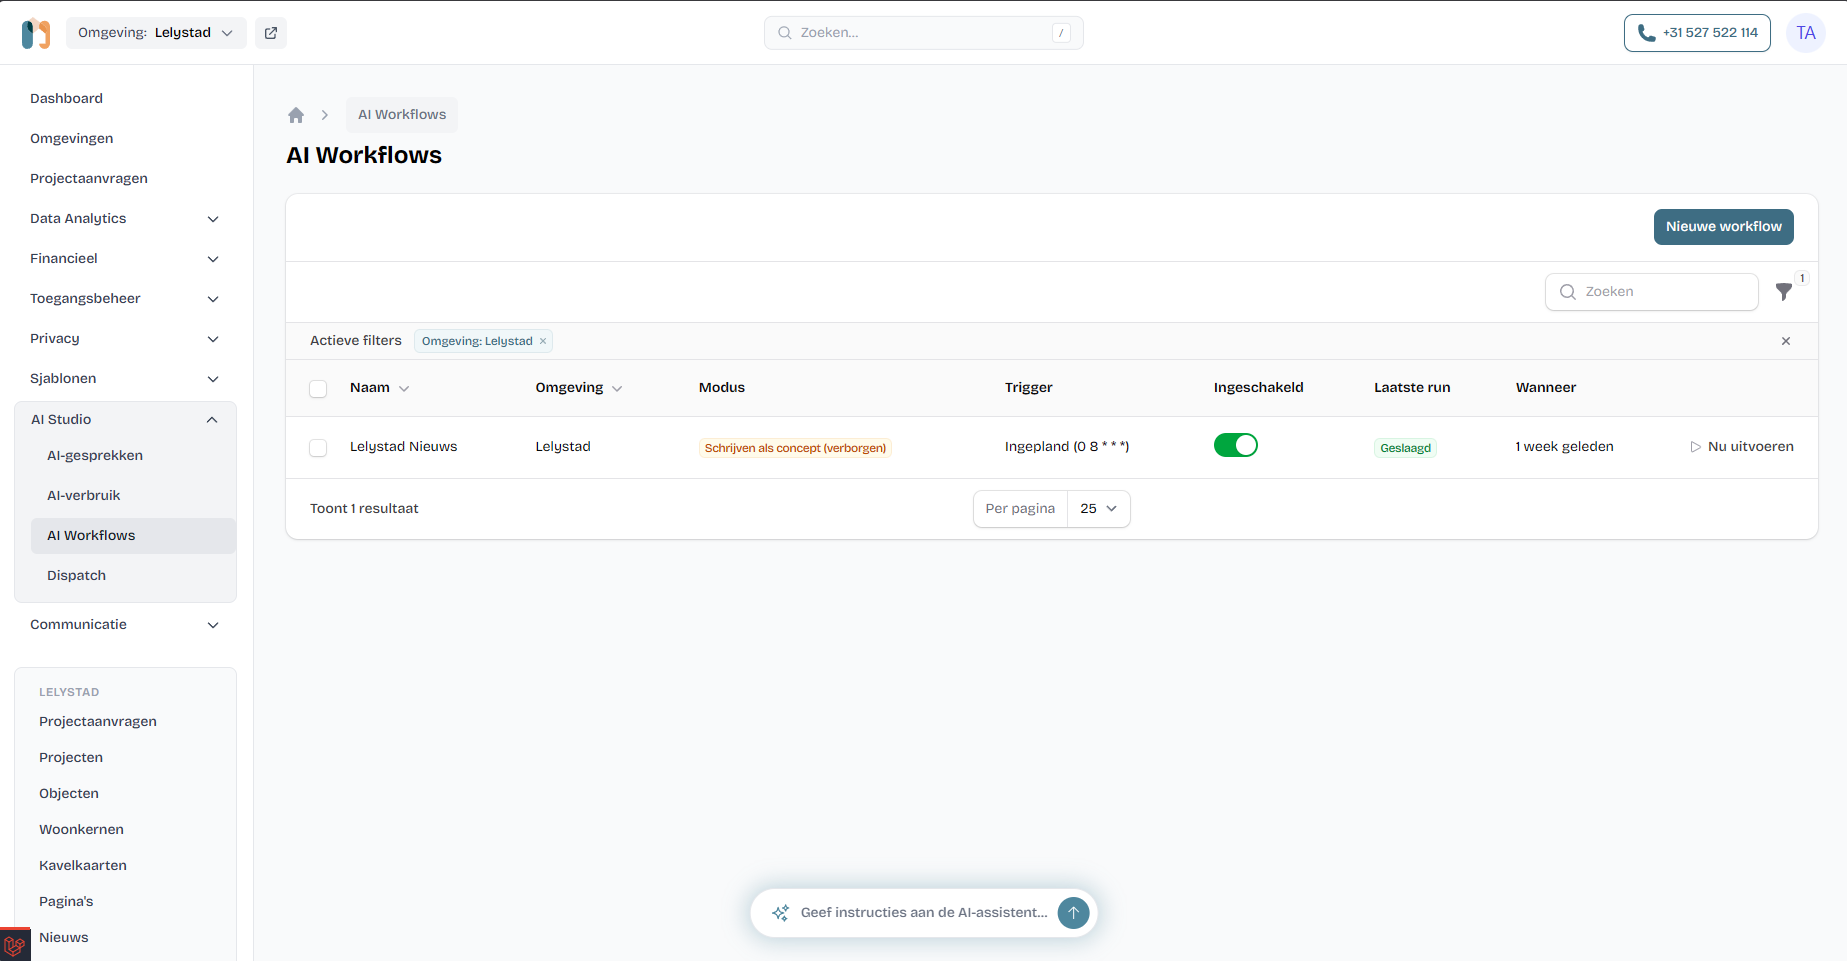The height and width of the screenshot is (961, 1847).
Task: Sort table by Omgeving column
Action: [578, 388]
